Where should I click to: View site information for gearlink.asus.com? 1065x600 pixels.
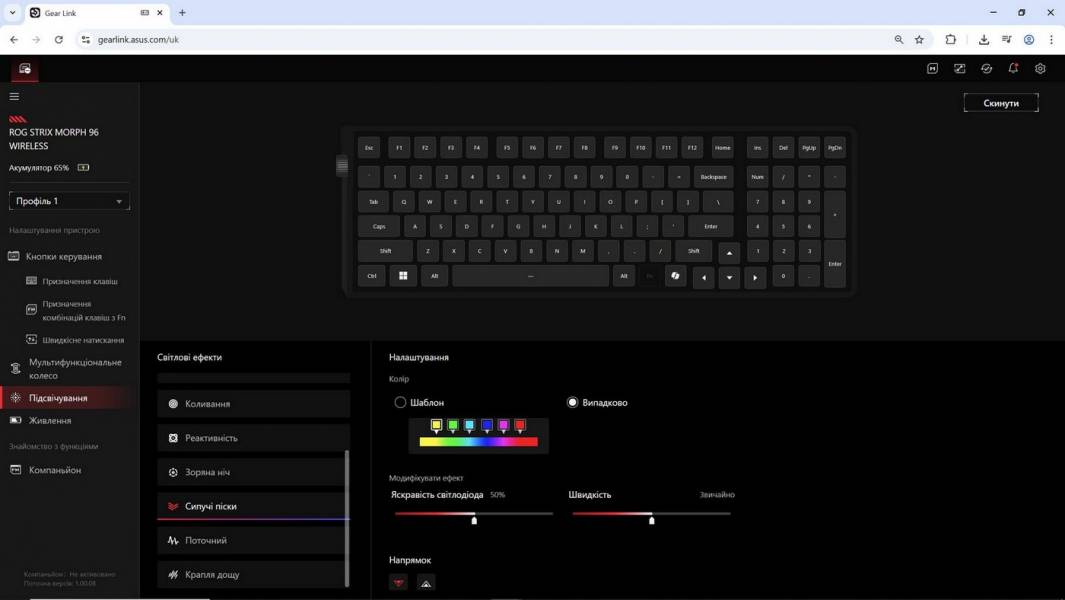(86, 39)
